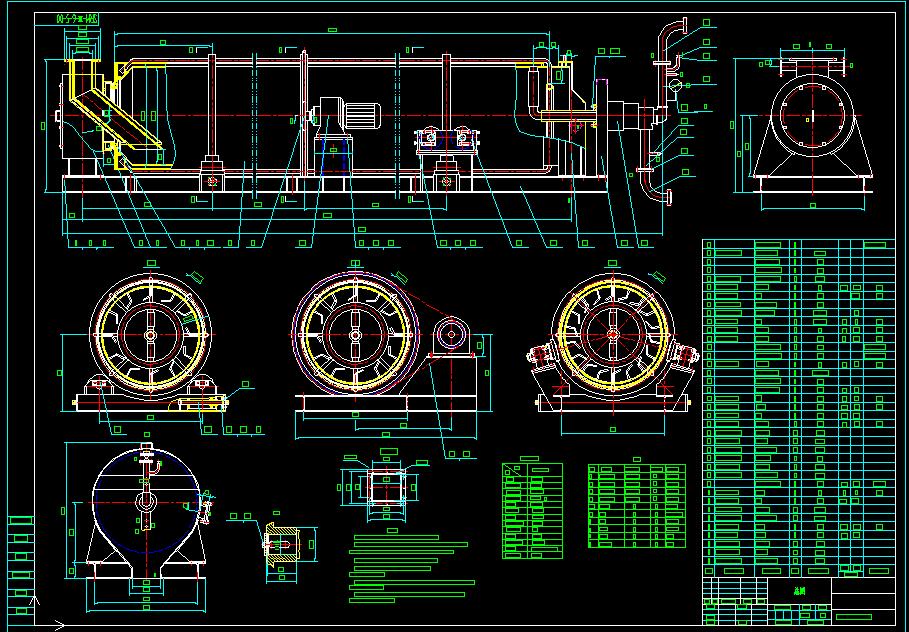Click the title block's center title text
The height and width of the screenshot is (632, 909).
799,591
